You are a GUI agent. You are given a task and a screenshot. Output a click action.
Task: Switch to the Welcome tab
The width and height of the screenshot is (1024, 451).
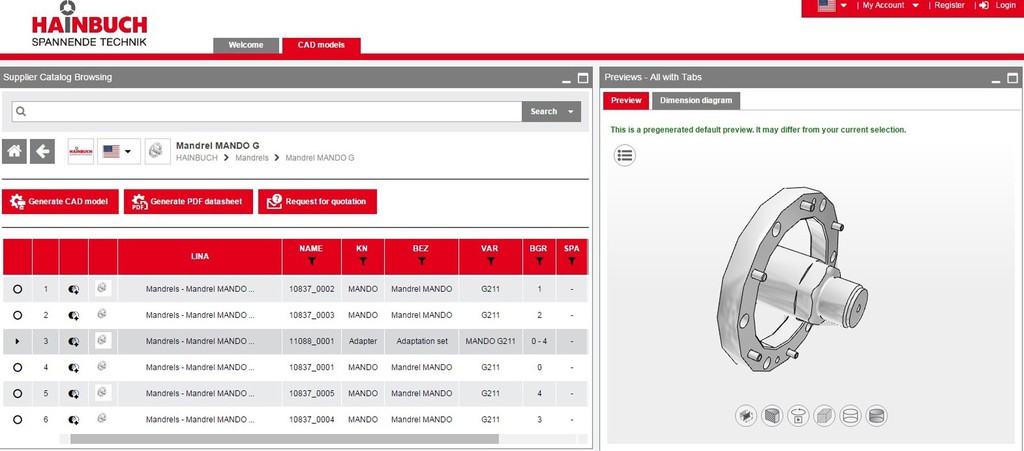pos(246,46)
